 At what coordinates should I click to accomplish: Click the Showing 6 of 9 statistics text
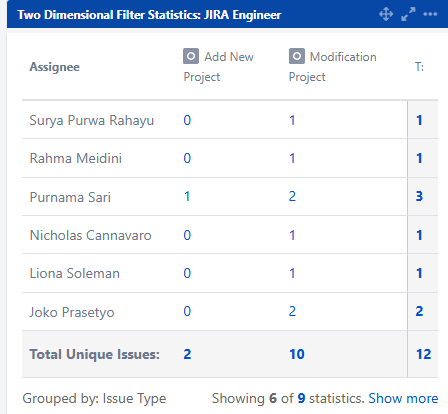(x=289, y=398)
